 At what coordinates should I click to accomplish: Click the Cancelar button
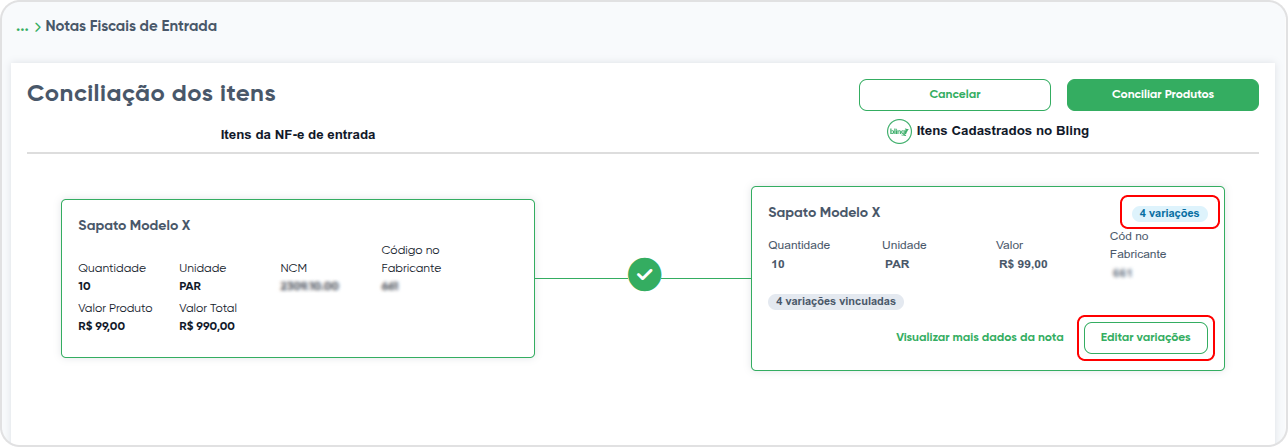[x=955, y=94]
